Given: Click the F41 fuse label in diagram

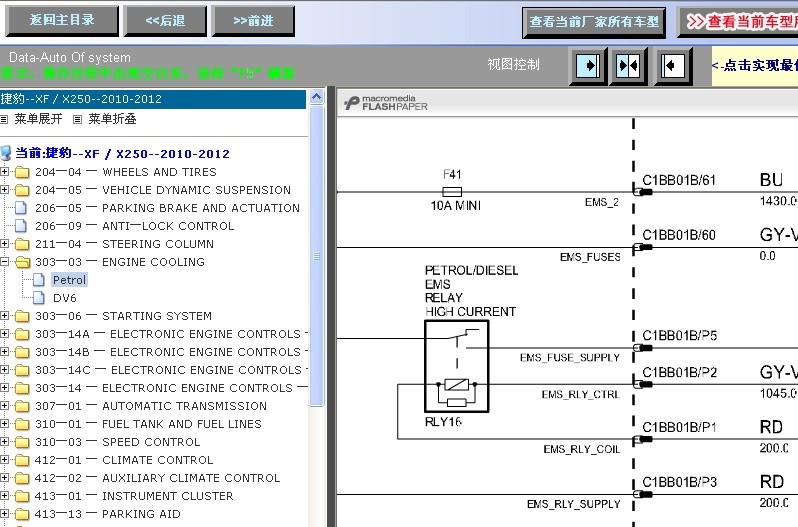Looking at the screenshot, I should point(452,174).
